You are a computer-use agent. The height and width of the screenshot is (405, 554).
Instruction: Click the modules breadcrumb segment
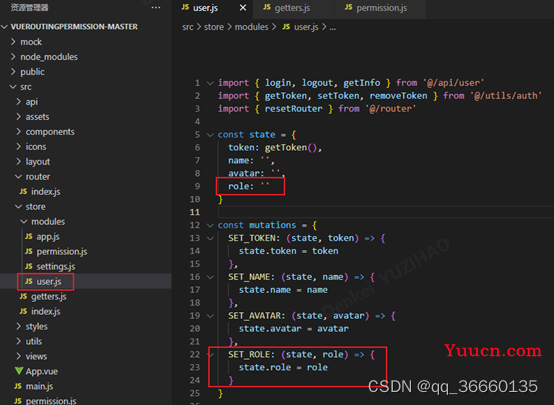(x=252, y=27)
